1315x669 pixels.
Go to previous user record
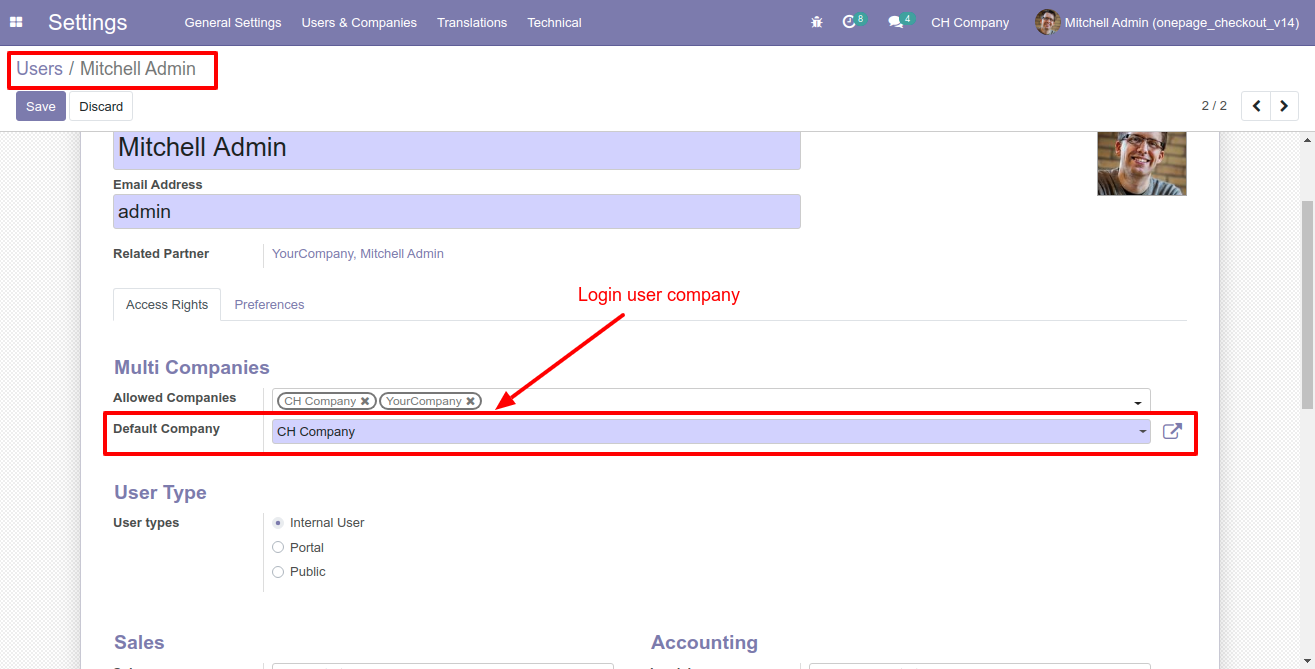coord(1256,106)
